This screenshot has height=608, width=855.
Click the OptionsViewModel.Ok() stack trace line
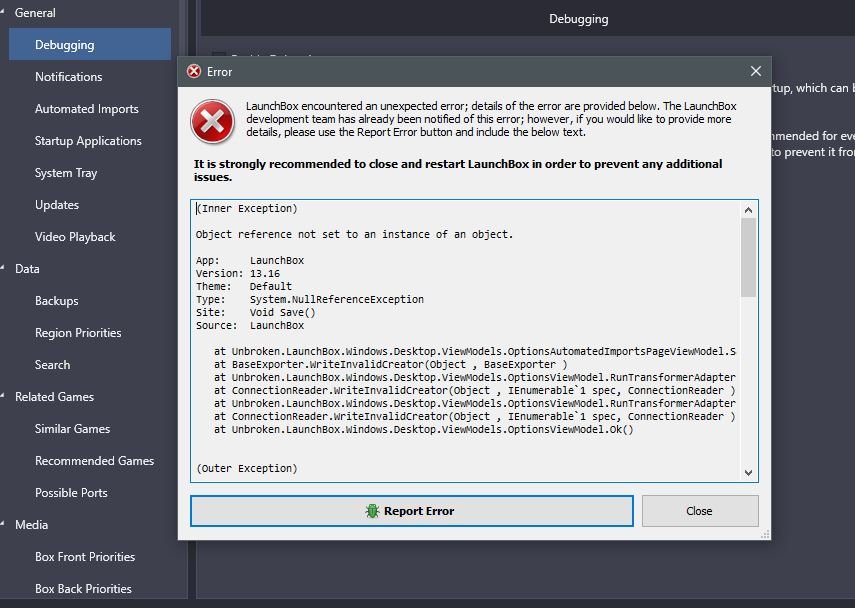(424, 430)
